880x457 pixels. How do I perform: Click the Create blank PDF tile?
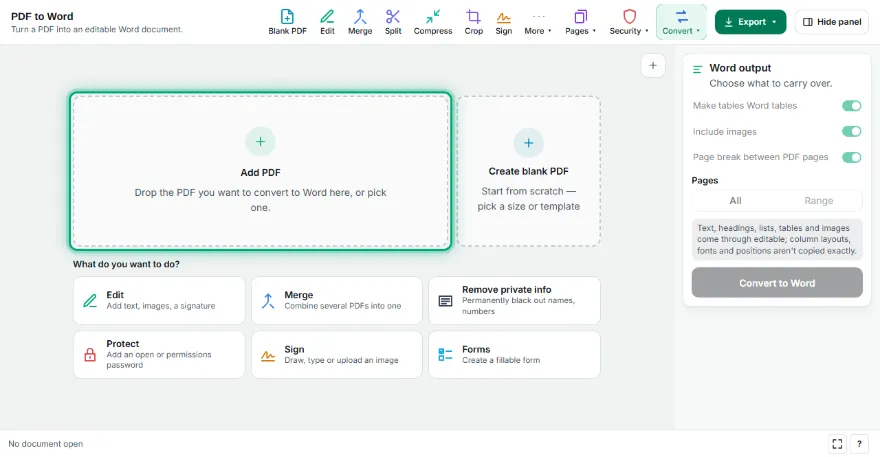click(529, 171)
